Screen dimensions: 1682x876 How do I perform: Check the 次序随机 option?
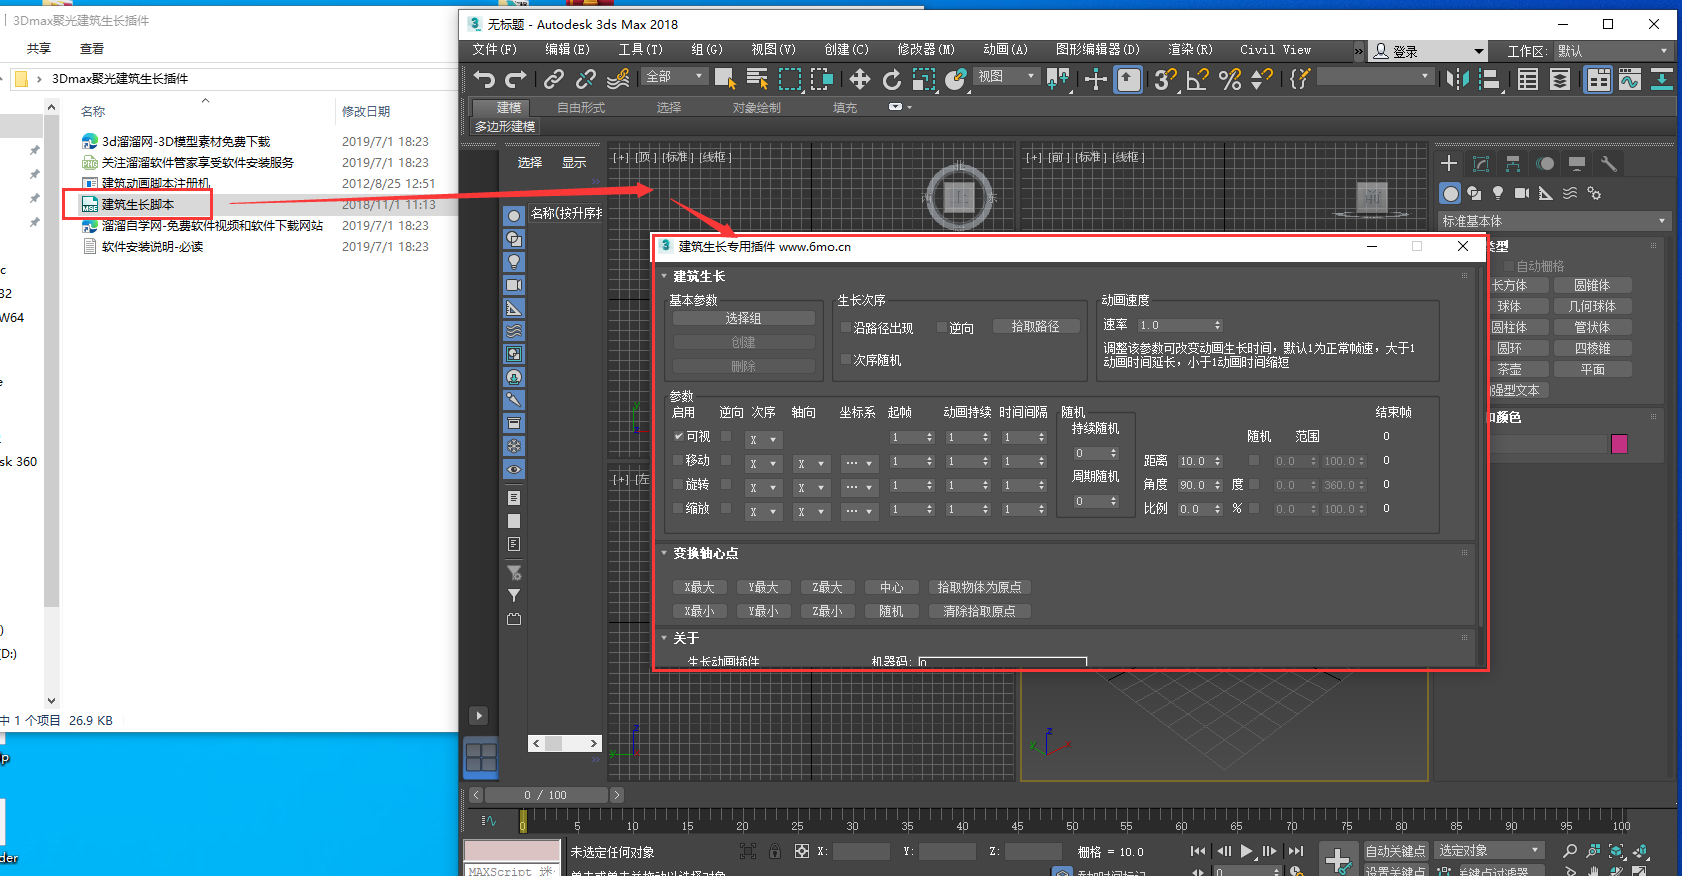[846, 359]
